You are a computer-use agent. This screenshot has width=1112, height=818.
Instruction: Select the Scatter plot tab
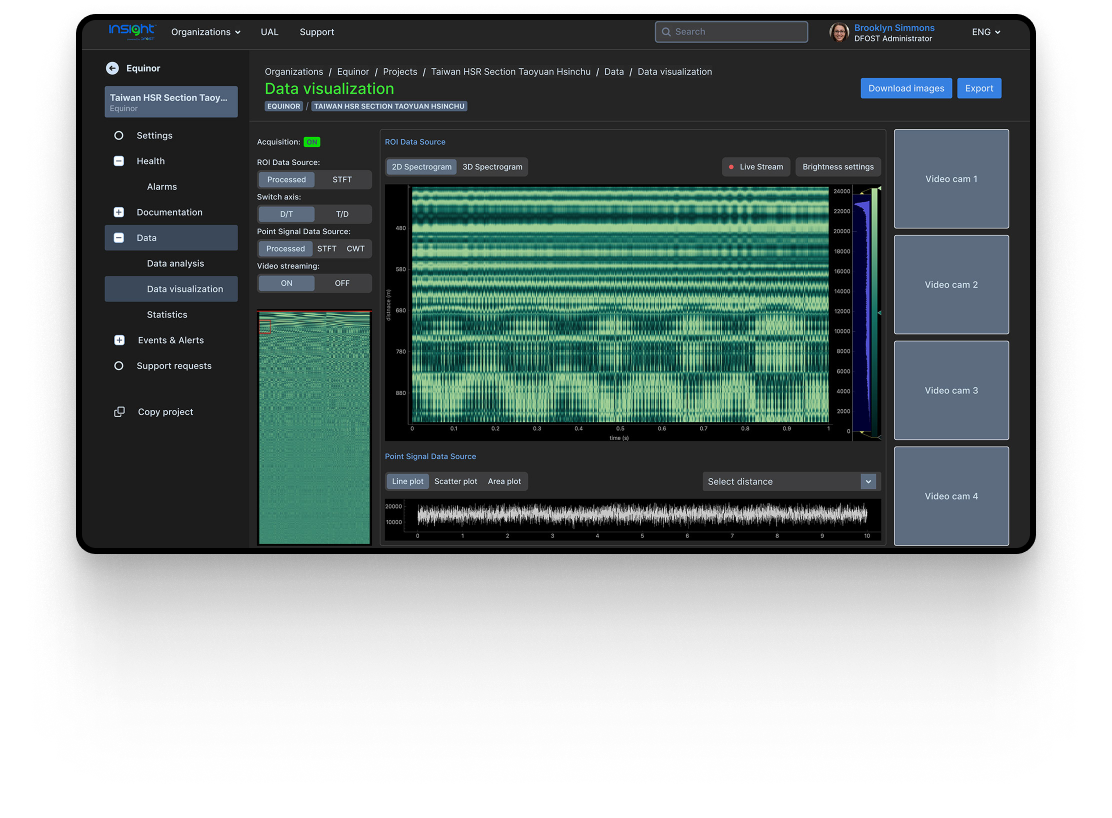tap(455, 482)
